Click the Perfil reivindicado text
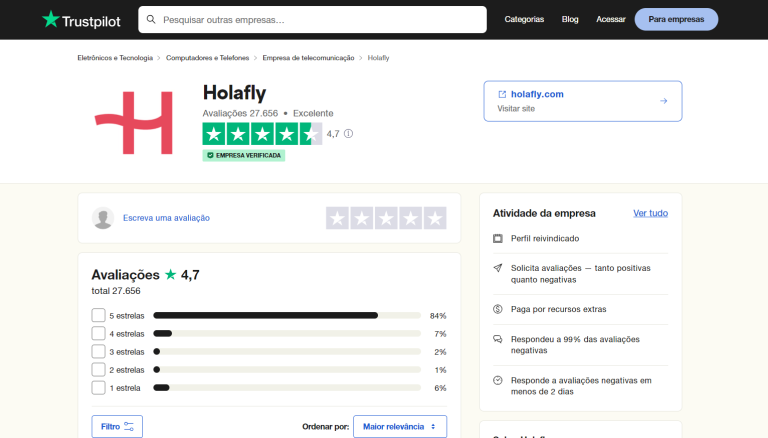This screenshot has height=438, width=768. pyautogui.click(x=545, y=239)
